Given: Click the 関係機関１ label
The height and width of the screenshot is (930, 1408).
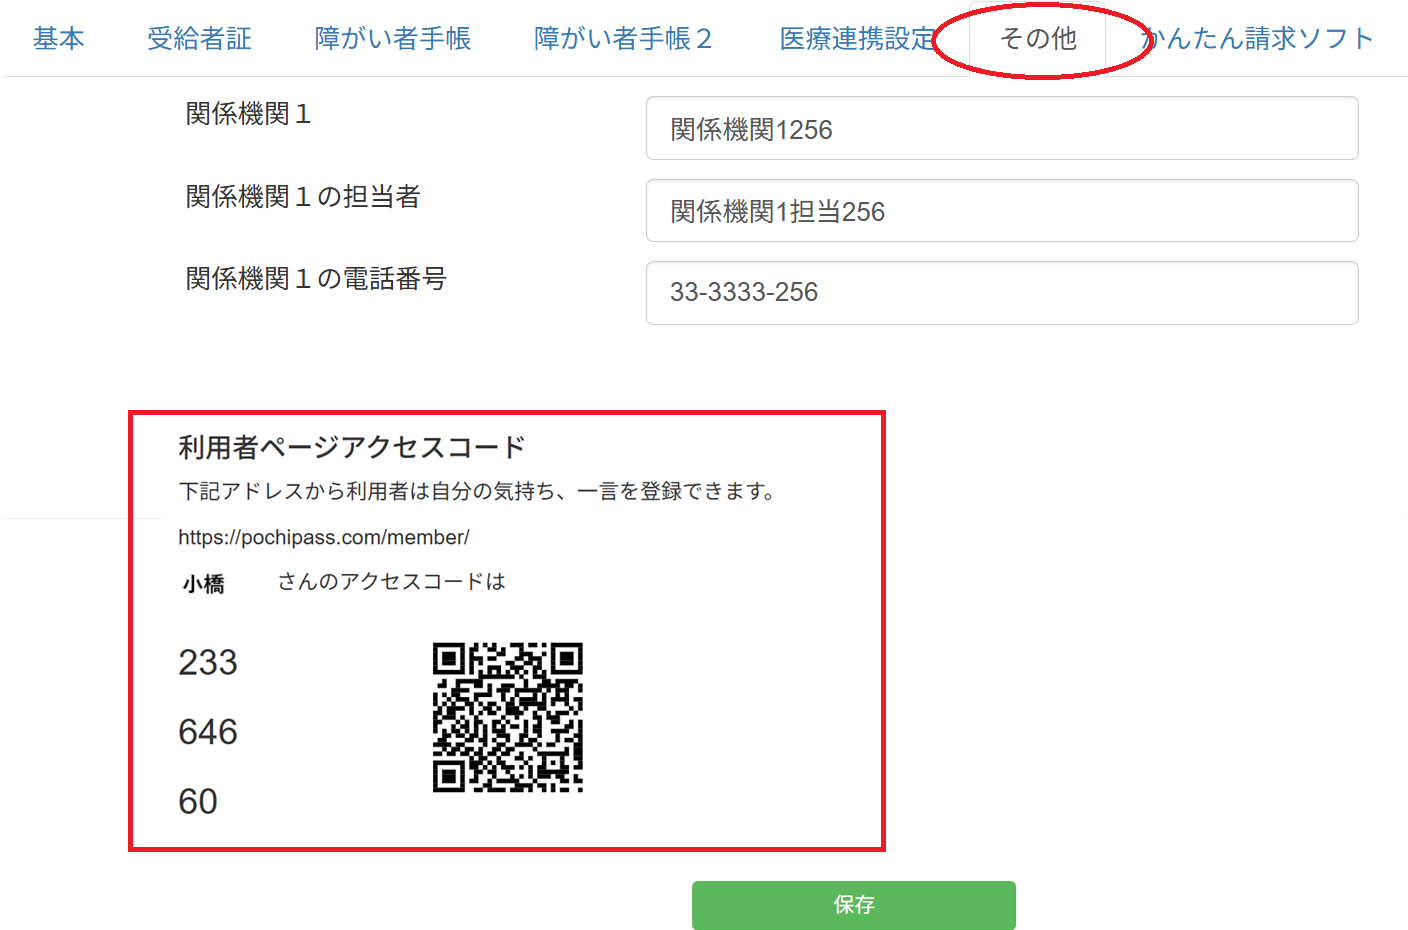Looking at the screenshot, I should [x=248, y=114].
